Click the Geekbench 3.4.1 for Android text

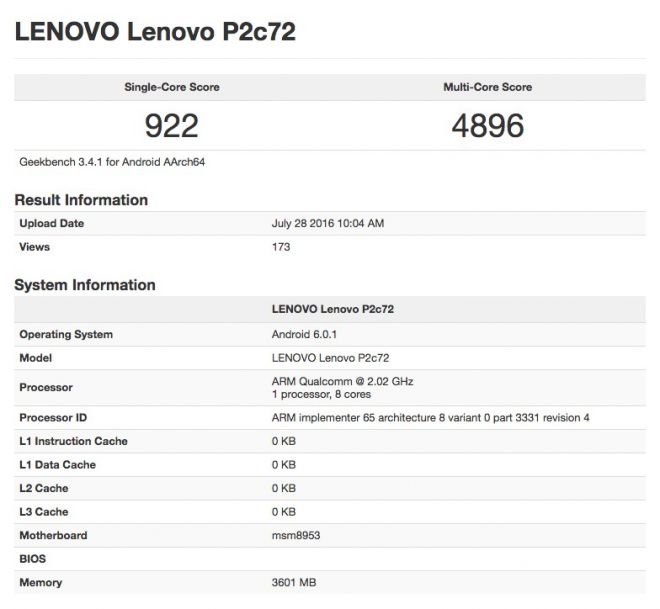coord(112,162)
